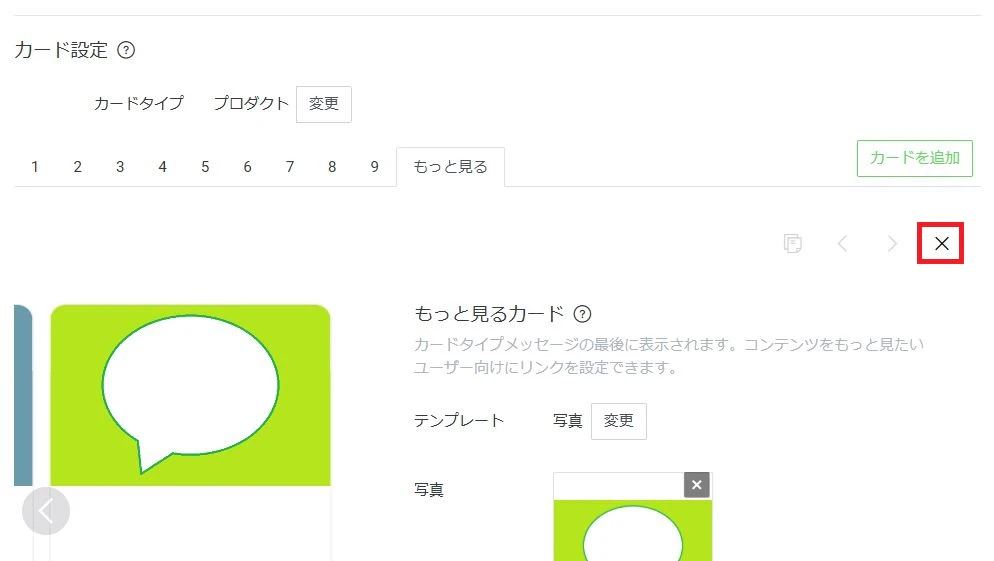This screenshot has width=994, height=561.
Task: Go to previous preview card with round arrow
Action: [46, 511]
